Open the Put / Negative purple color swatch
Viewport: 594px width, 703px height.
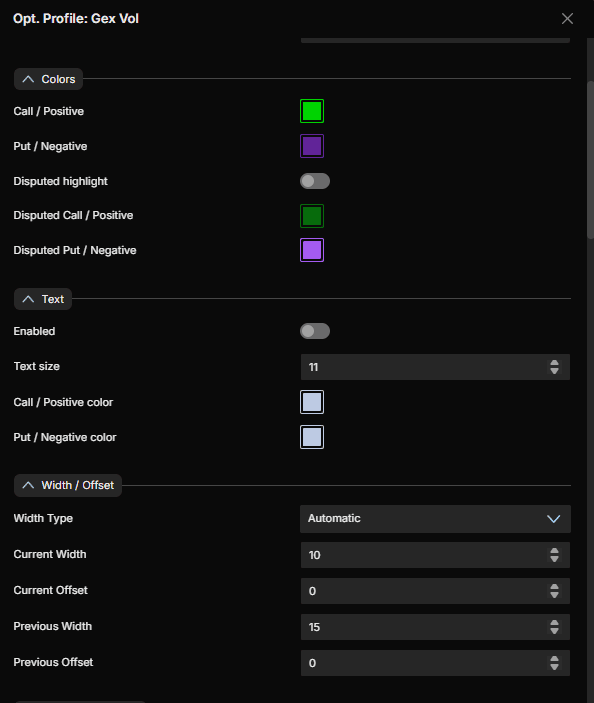pyautogui.click(x=312, y=146)
